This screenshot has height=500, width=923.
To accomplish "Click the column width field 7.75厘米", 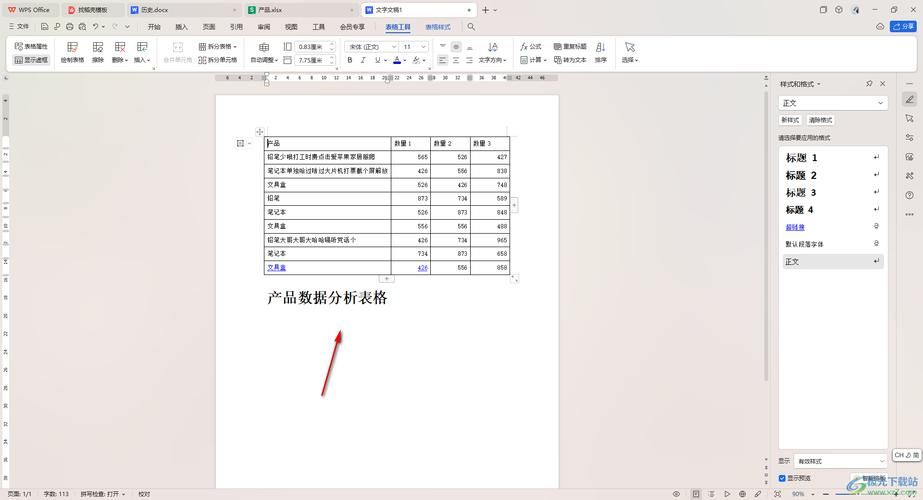I will (313, 59).
